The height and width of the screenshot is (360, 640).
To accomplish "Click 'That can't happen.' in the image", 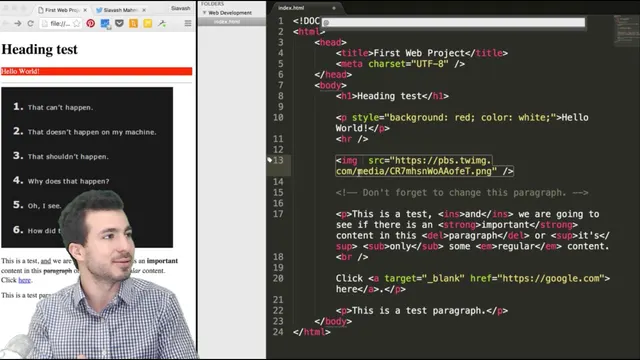I will tap(60, 107).
